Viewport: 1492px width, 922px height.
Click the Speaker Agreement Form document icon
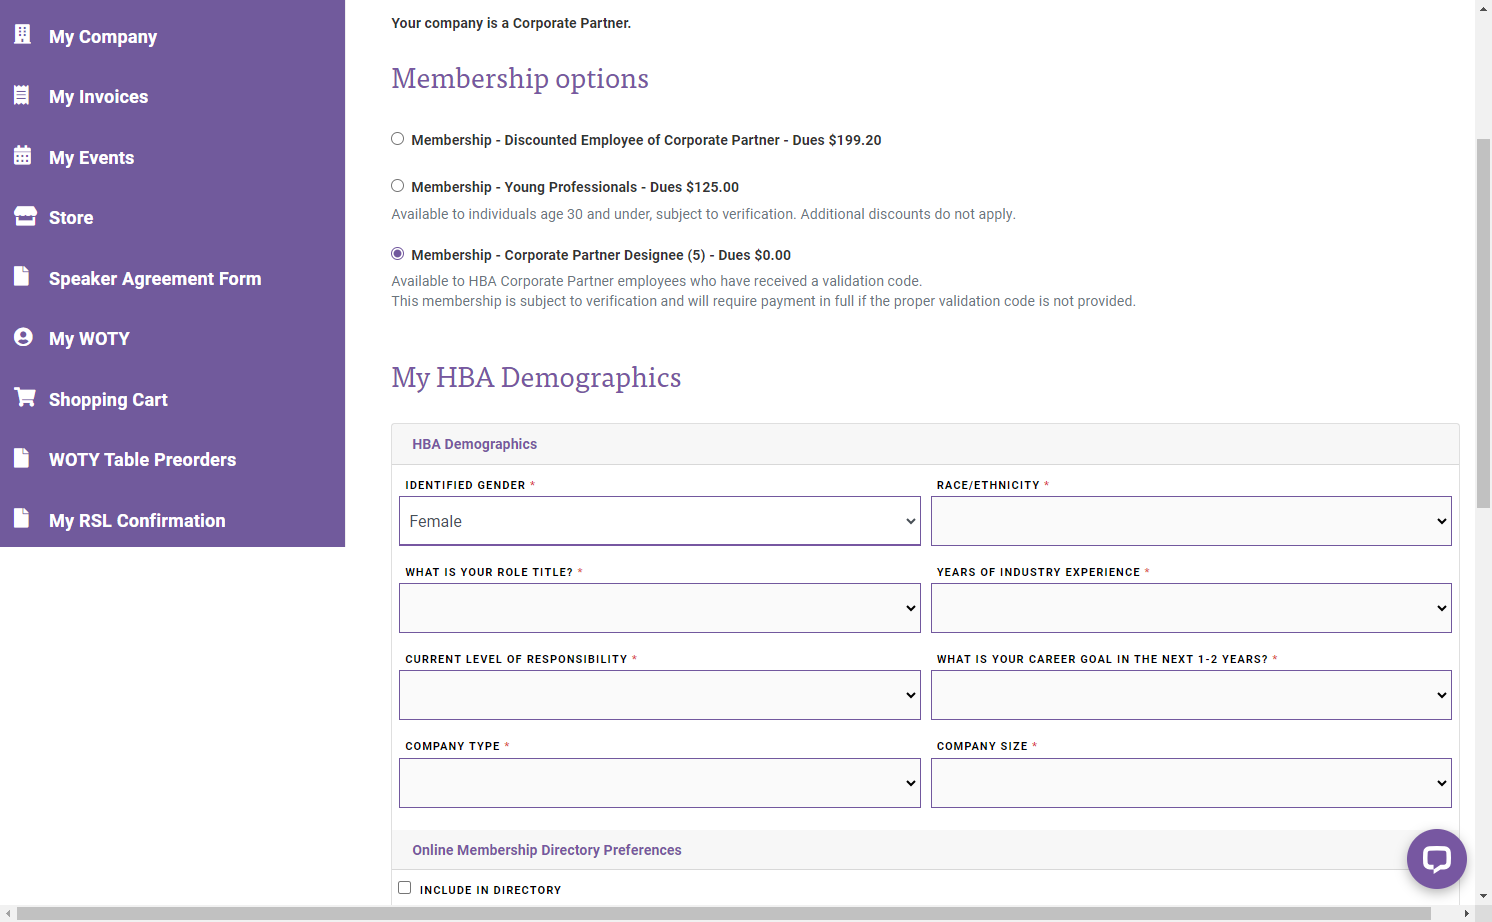click(22, 276)
